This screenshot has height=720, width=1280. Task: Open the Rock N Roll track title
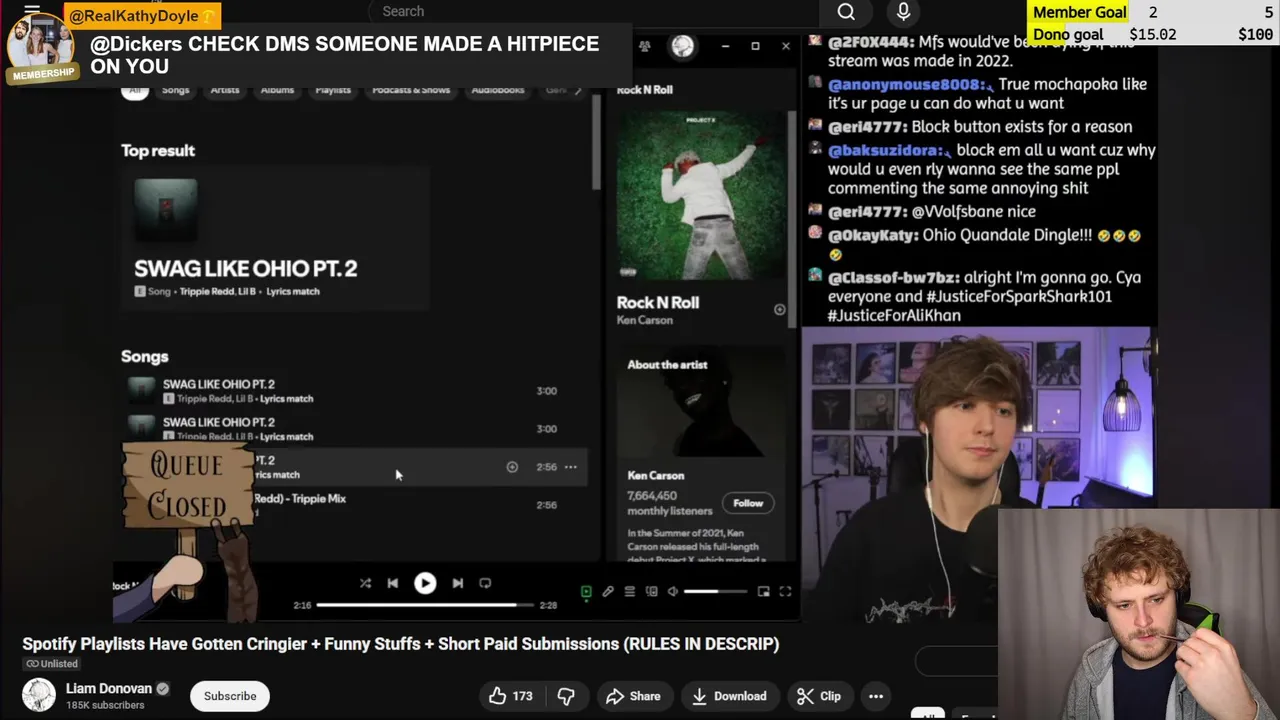point(658,302)
